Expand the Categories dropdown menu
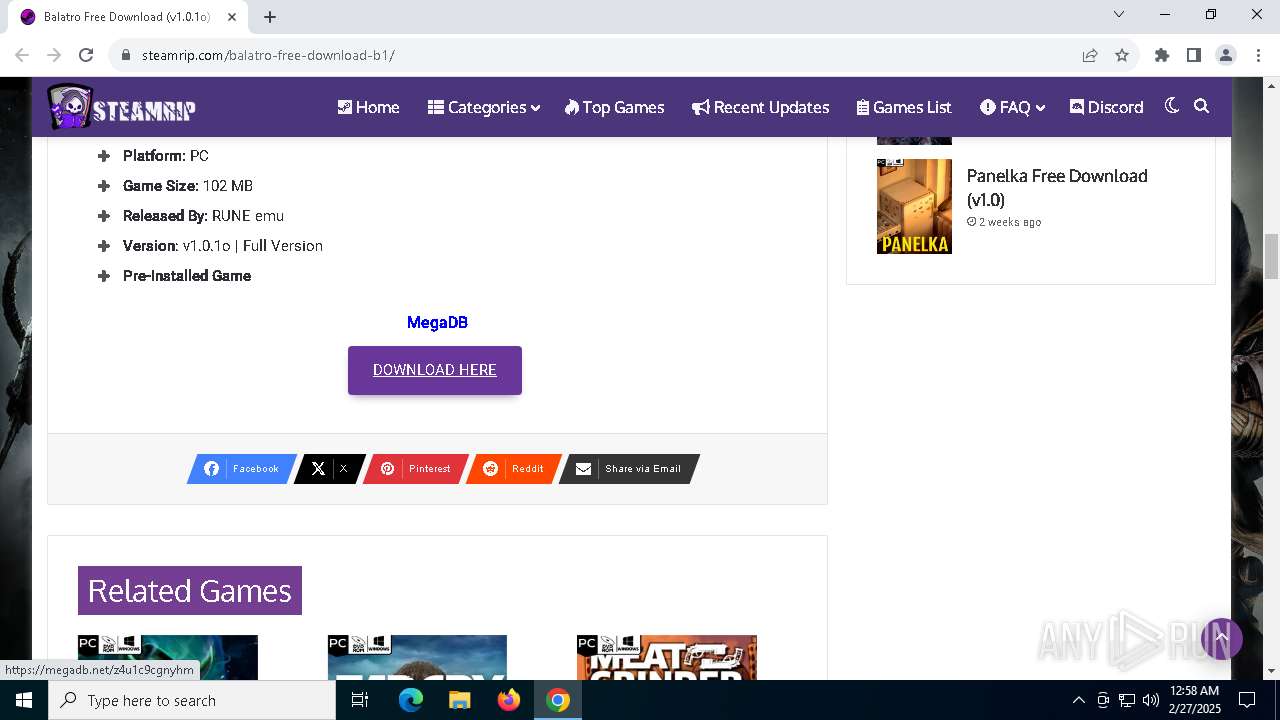The image size is (1280, 720). [x=484, y=107]
